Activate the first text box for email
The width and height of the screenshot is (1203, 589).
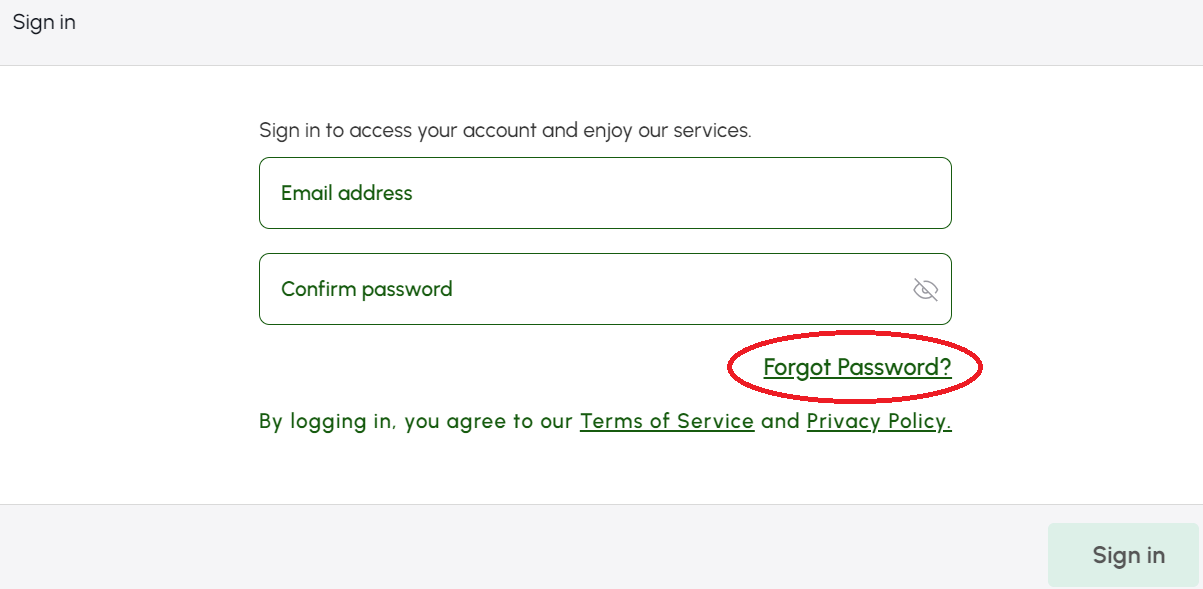coord(605,193)
